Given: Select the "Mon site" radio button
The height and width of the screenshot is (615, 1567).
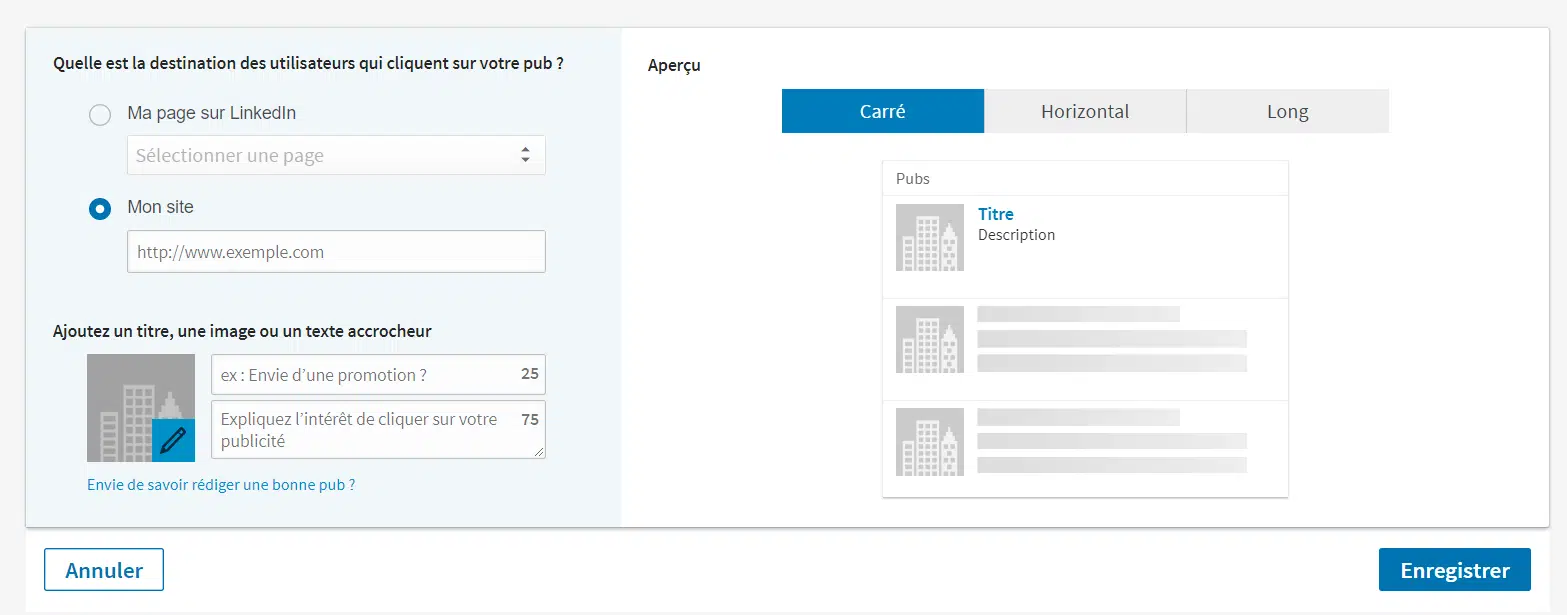Looking at the screenshot, I should 100,209.
